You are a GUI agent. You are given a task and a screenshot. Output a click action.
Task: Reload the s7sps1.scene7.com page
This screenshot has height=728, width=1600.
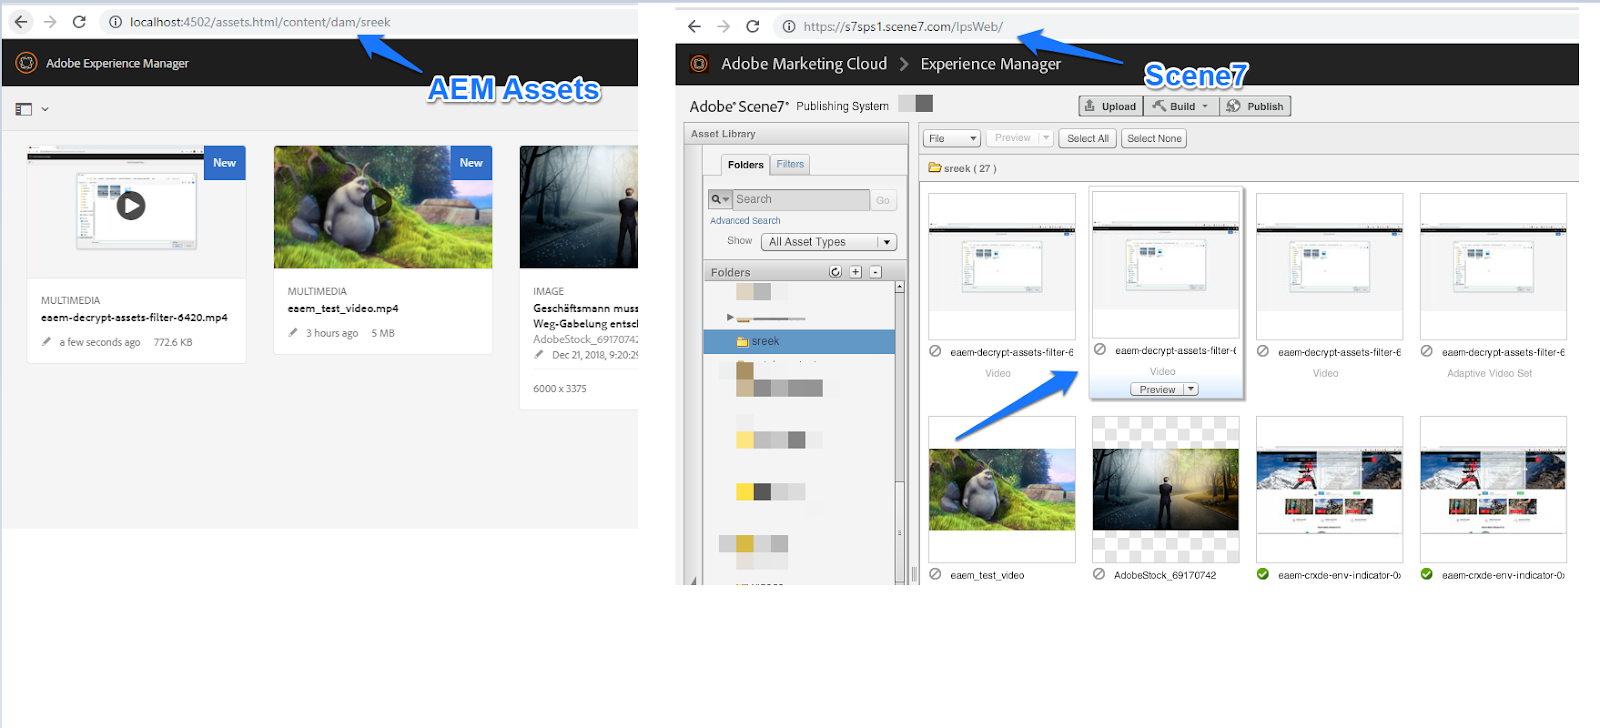pyautogui.click(x=753, y=26)
